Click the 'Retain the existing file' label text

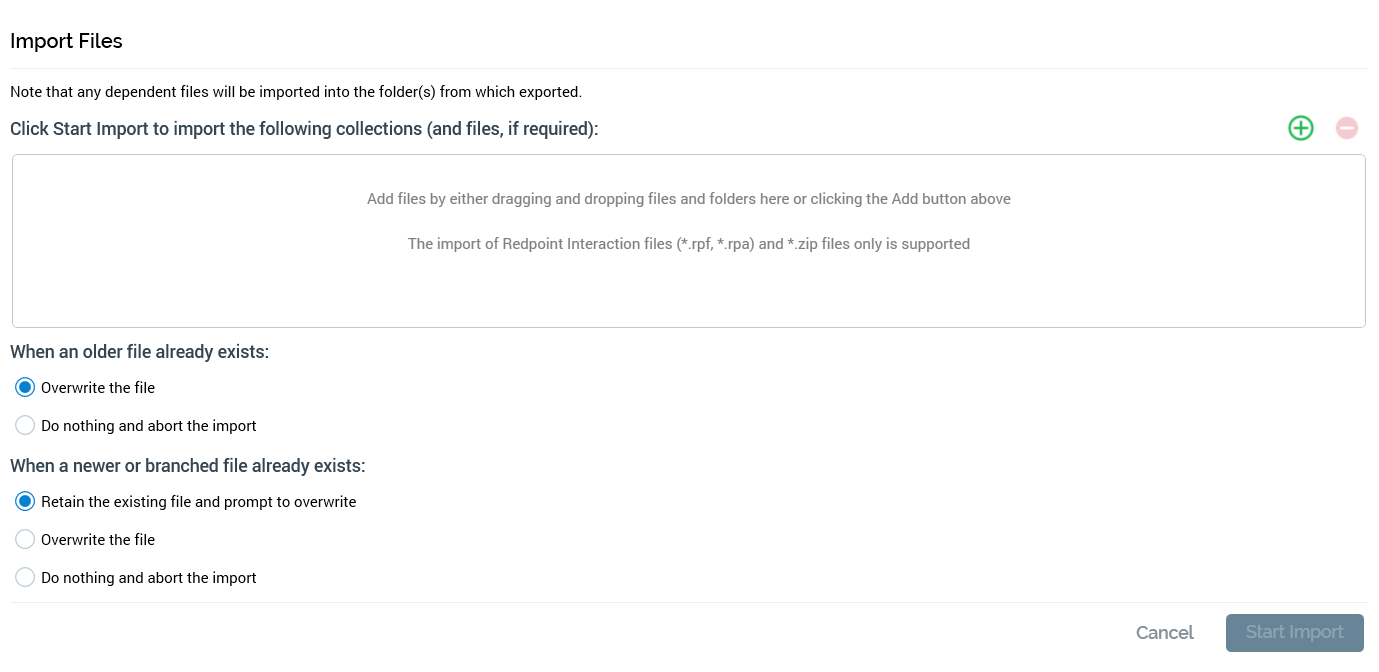198,502
